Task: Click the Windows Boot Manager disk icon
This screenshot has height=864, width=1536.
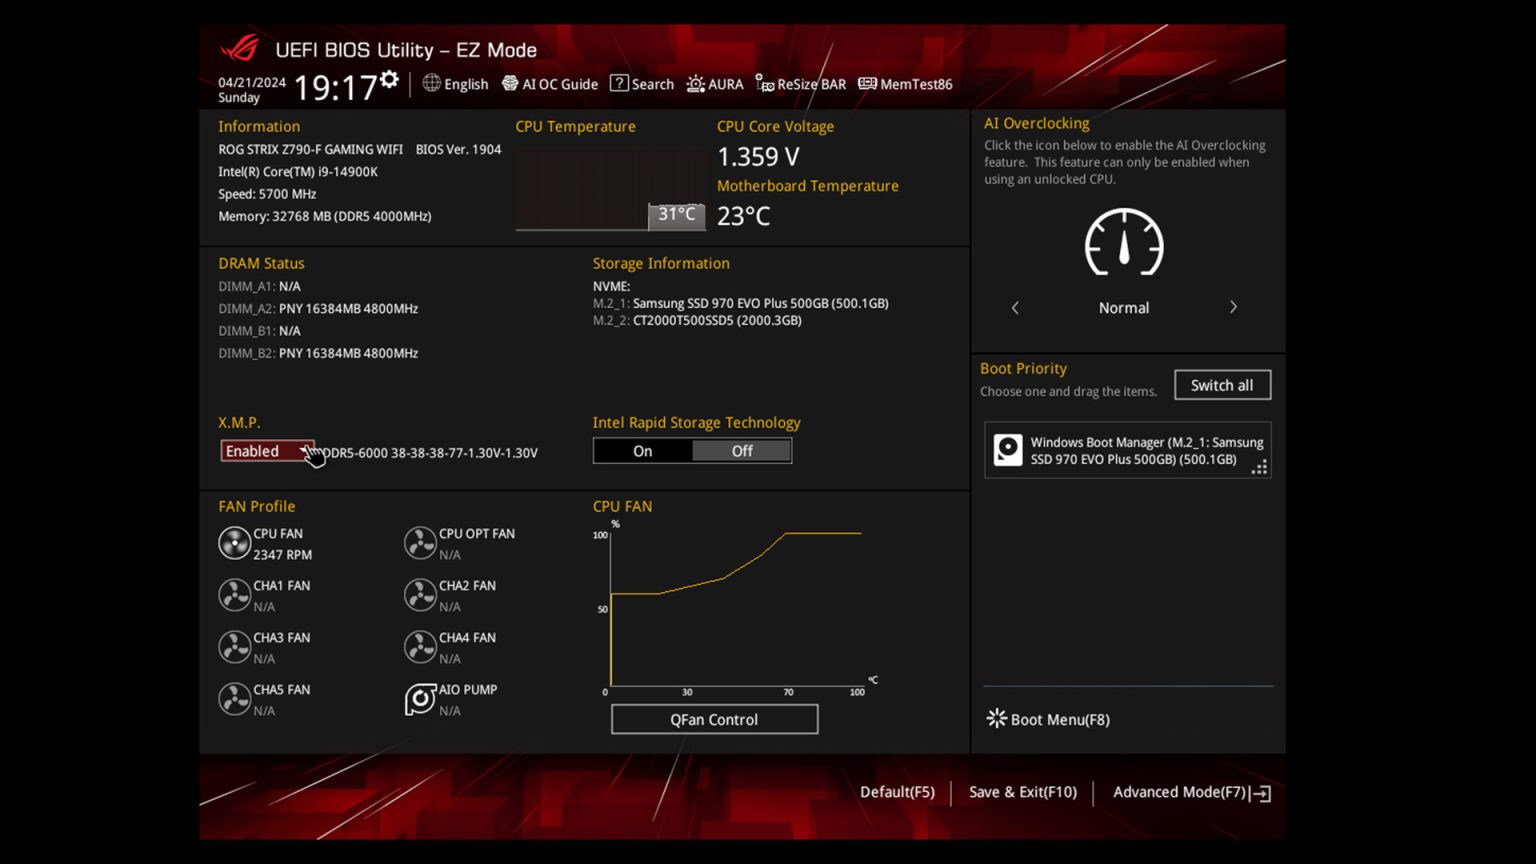Action: click(x=1007, y=450)
